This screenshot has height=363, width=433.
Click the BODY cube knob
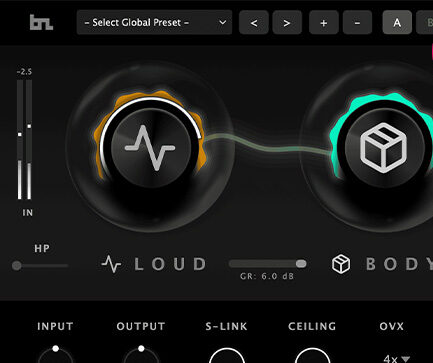384,147
